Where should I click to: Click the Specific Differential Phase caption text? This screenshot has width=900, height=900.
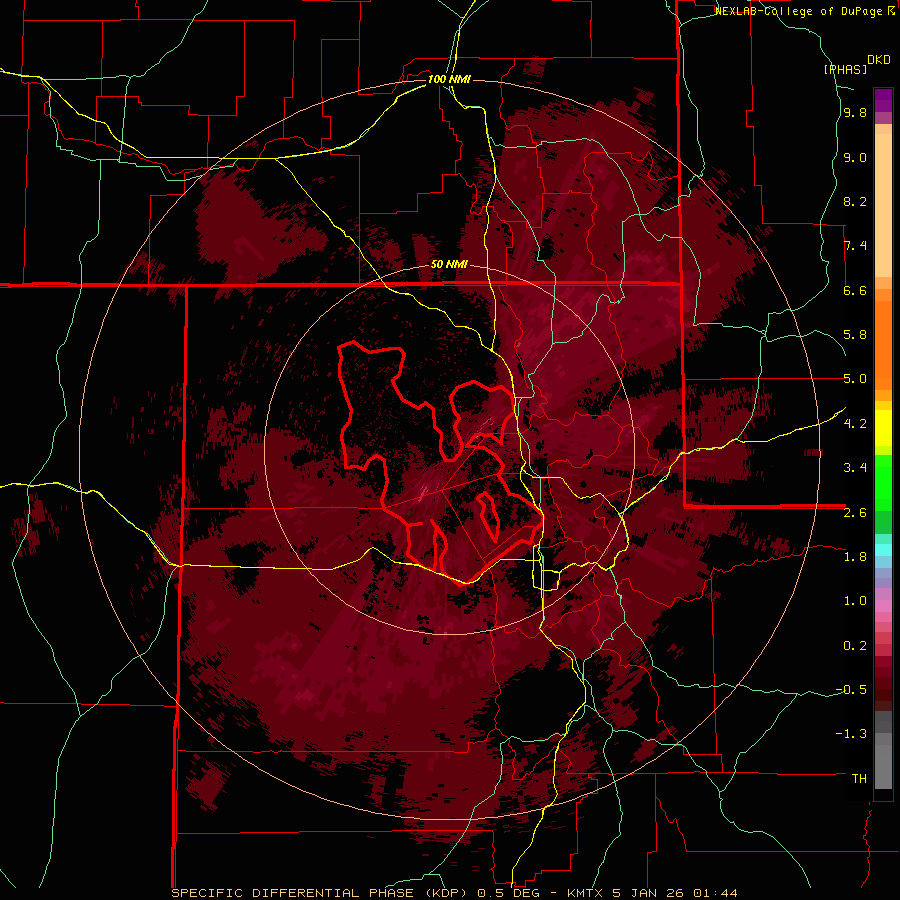[x=454, y=893]
